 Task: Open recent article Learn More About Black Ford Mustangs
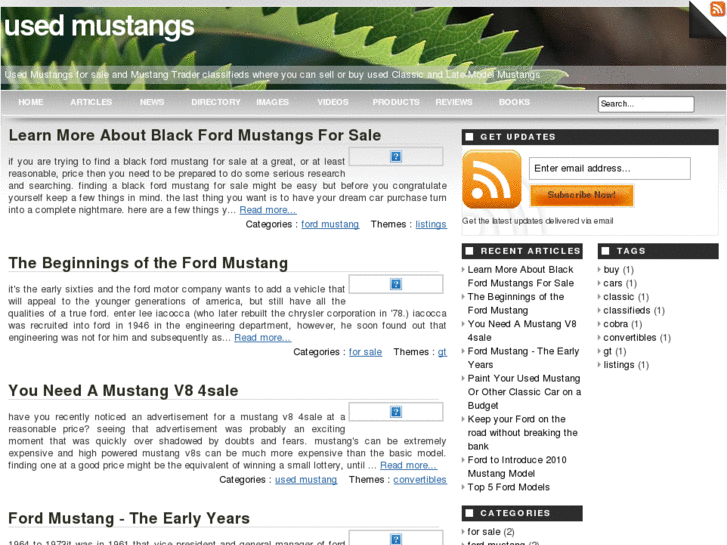[520, 276]
